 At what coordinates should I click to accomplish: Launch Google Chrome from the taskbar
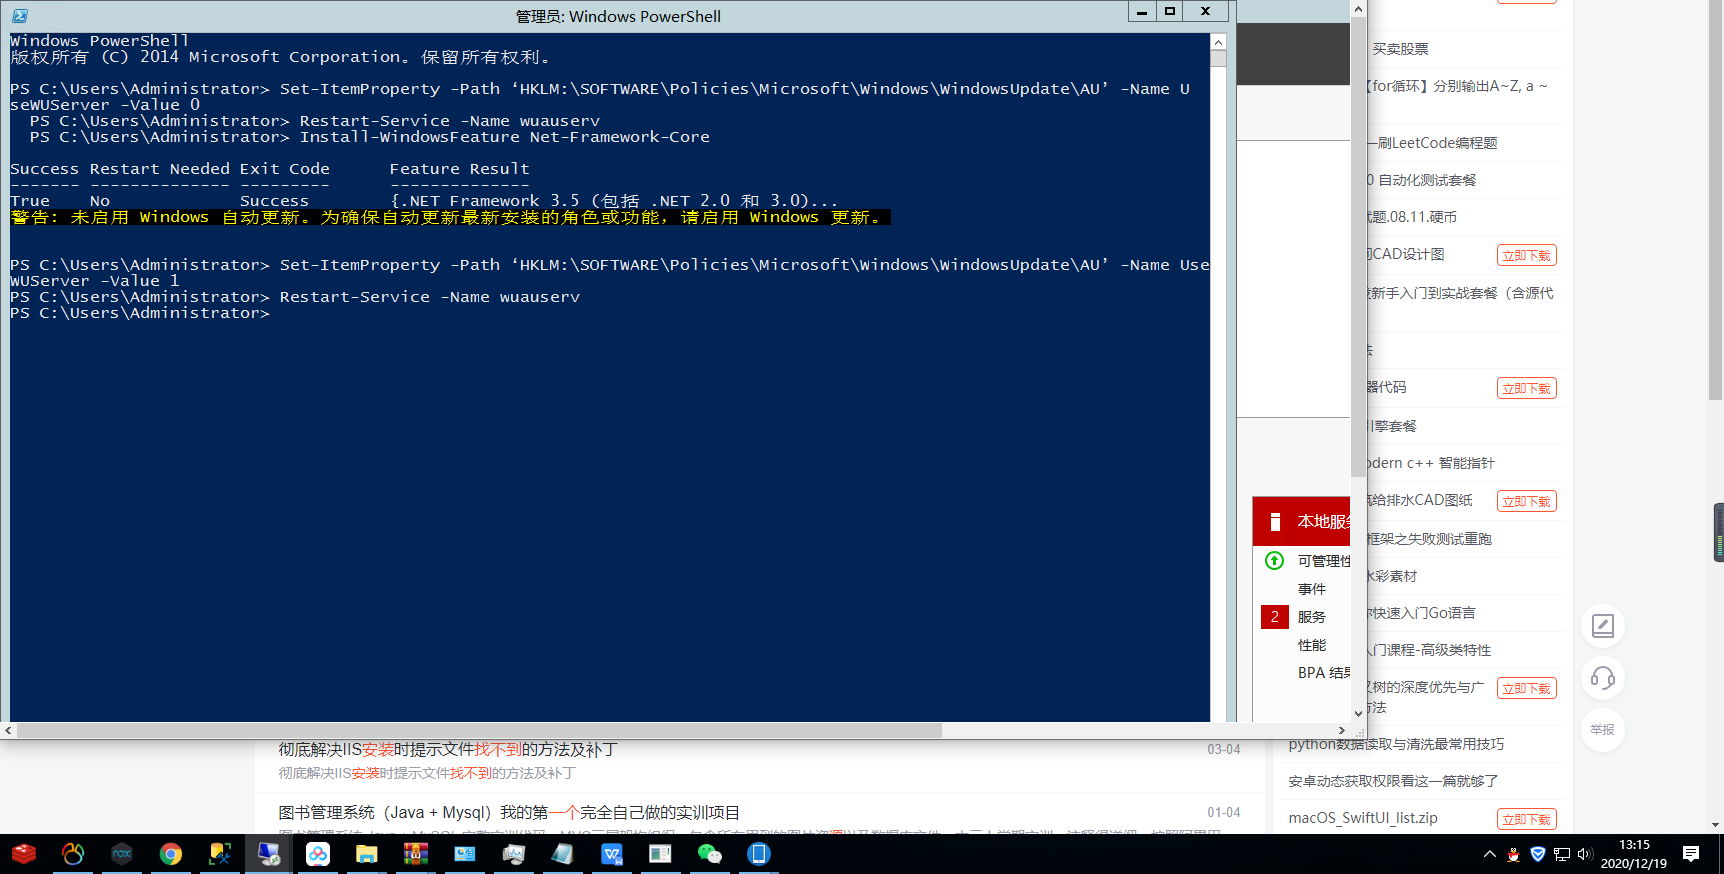[x=171, y=854]
